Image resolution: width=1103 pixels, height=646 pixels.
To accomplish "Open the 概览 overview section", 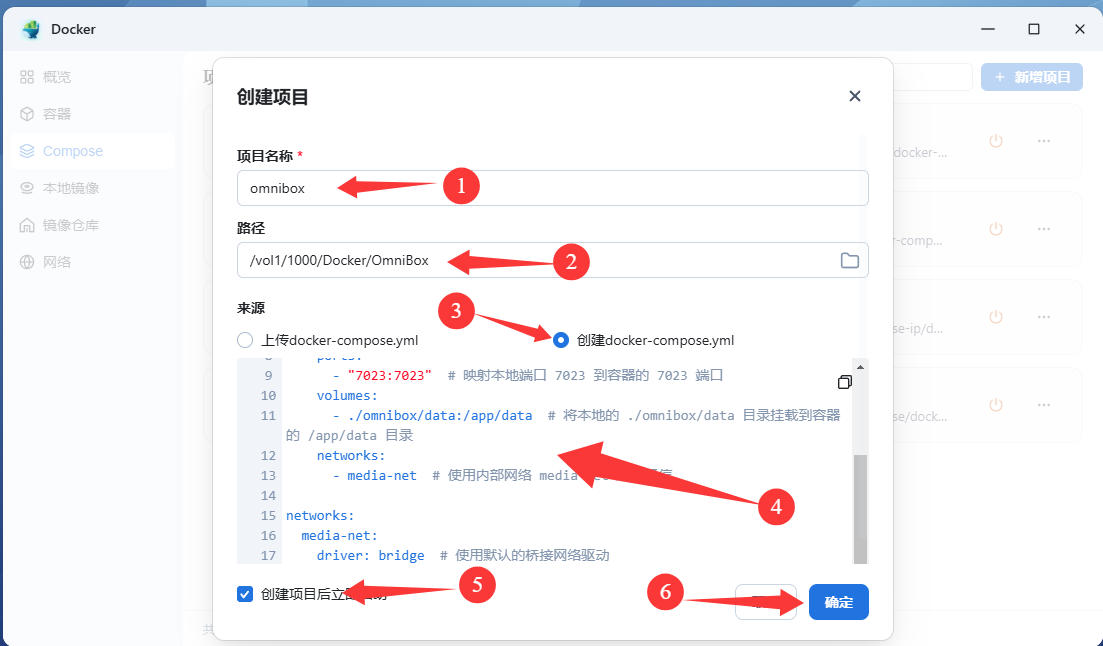I will [56, 77].
